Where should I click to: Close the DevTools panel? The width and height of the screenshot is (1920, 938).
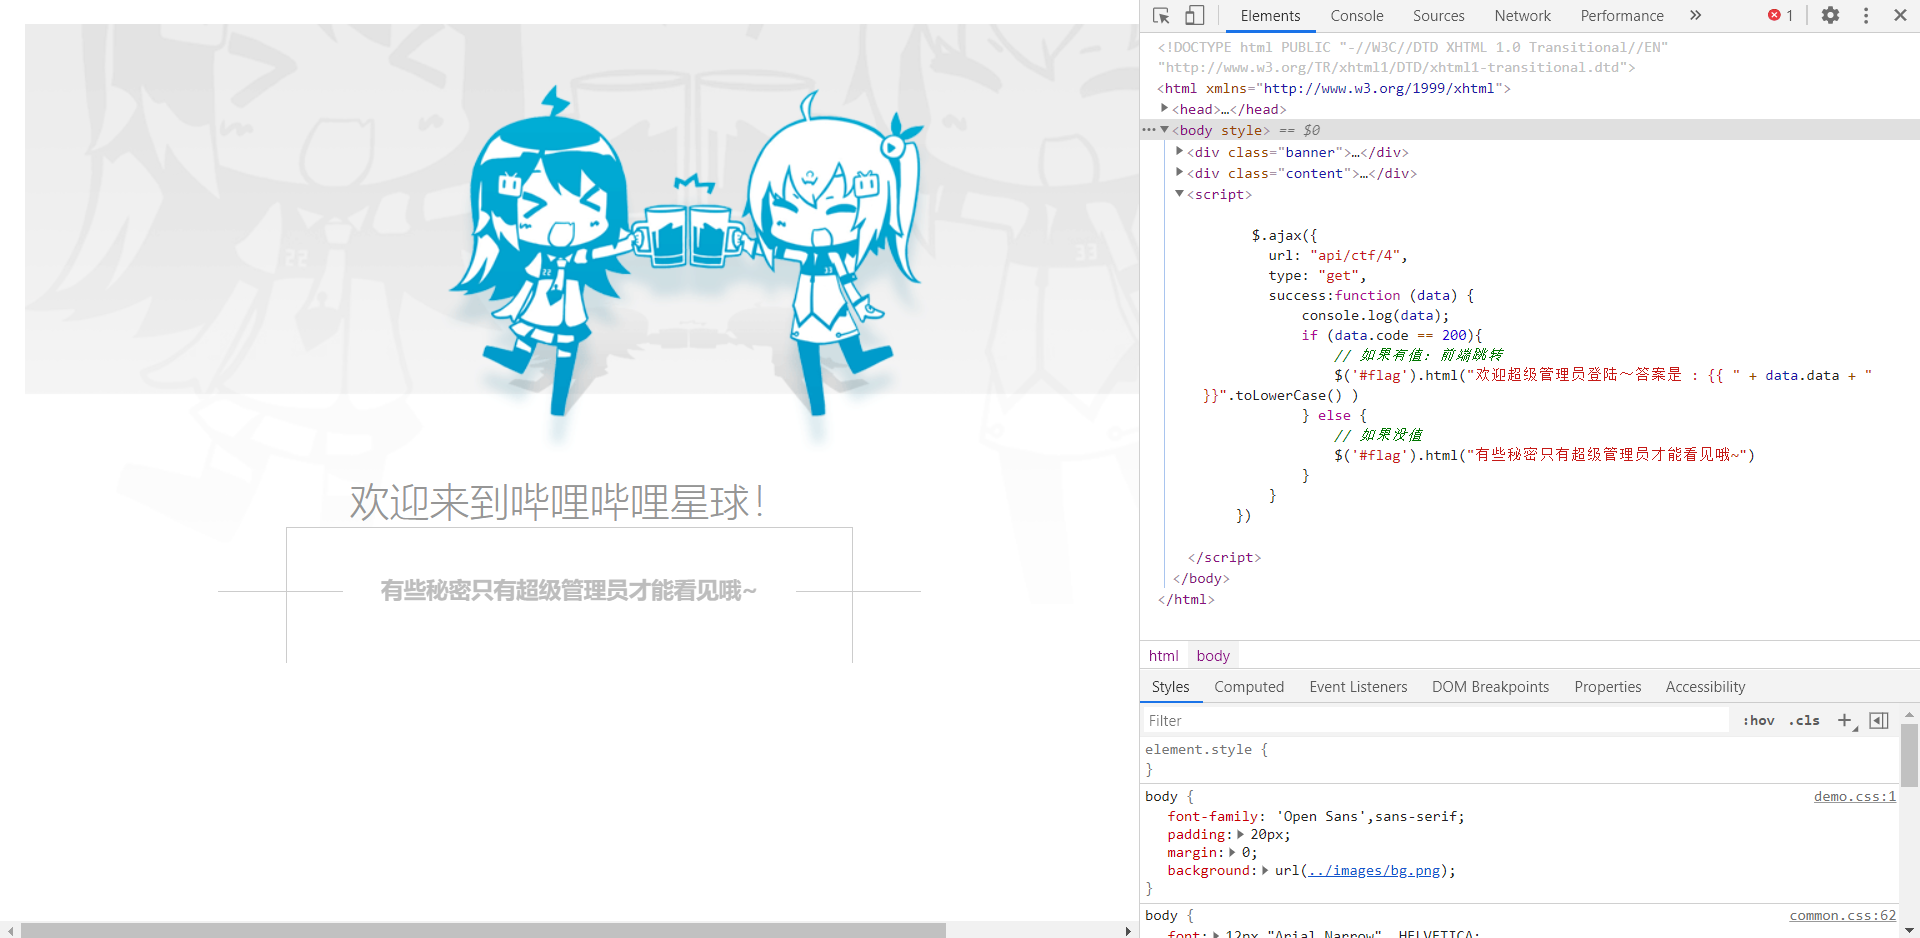(x=1900, y=16)
